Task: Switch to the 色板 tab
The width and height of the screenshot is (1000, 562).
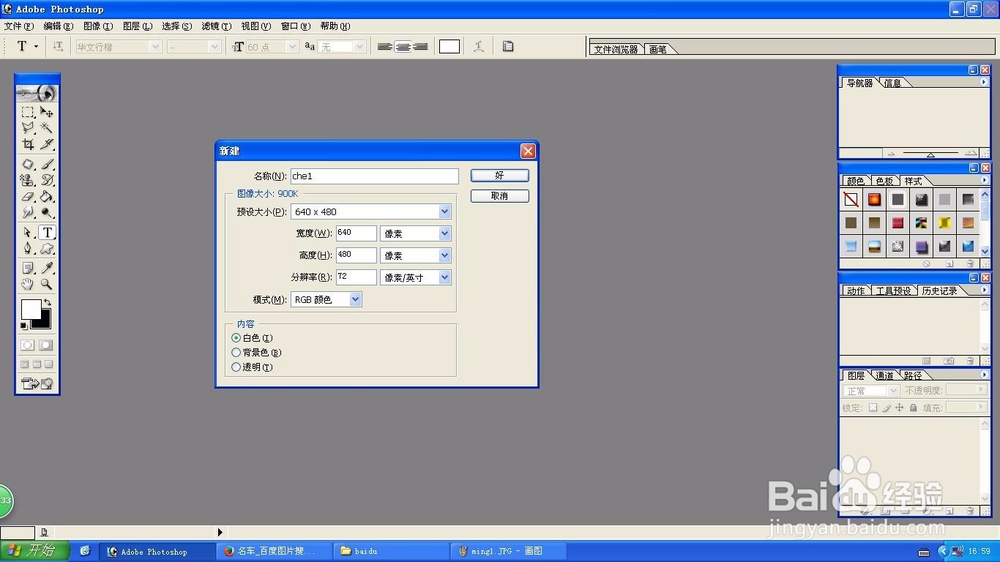Action: (x=884, y=181)
